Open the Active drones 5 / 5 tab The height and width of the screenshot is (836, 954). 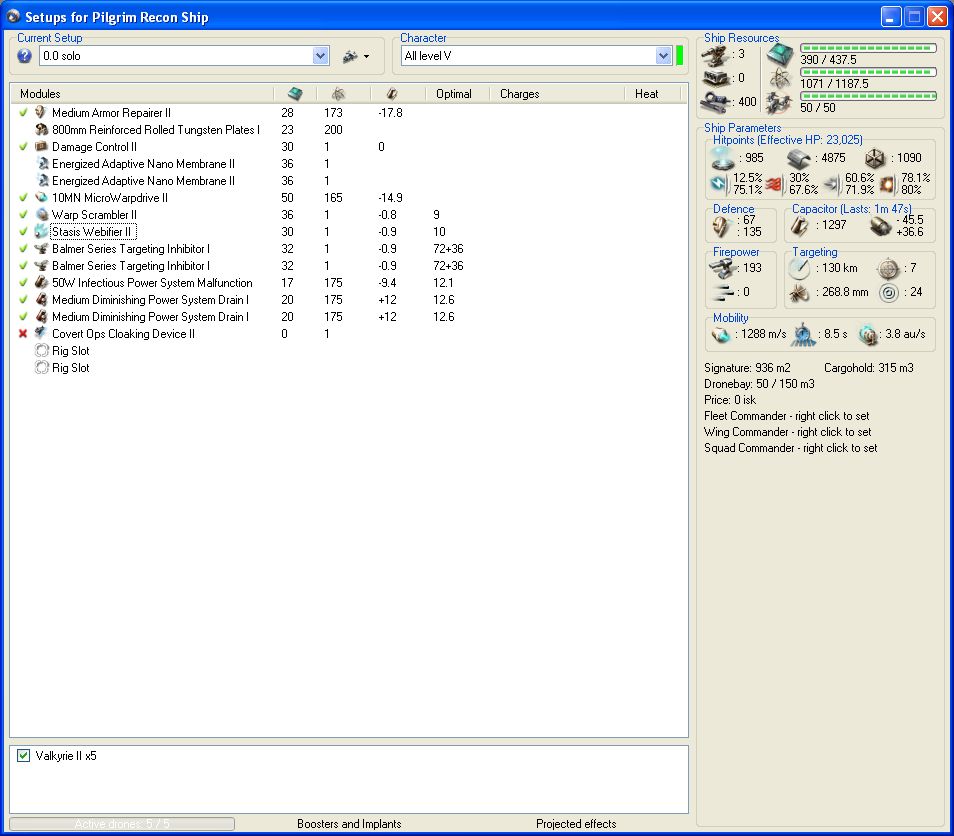[x=122, y=824]
